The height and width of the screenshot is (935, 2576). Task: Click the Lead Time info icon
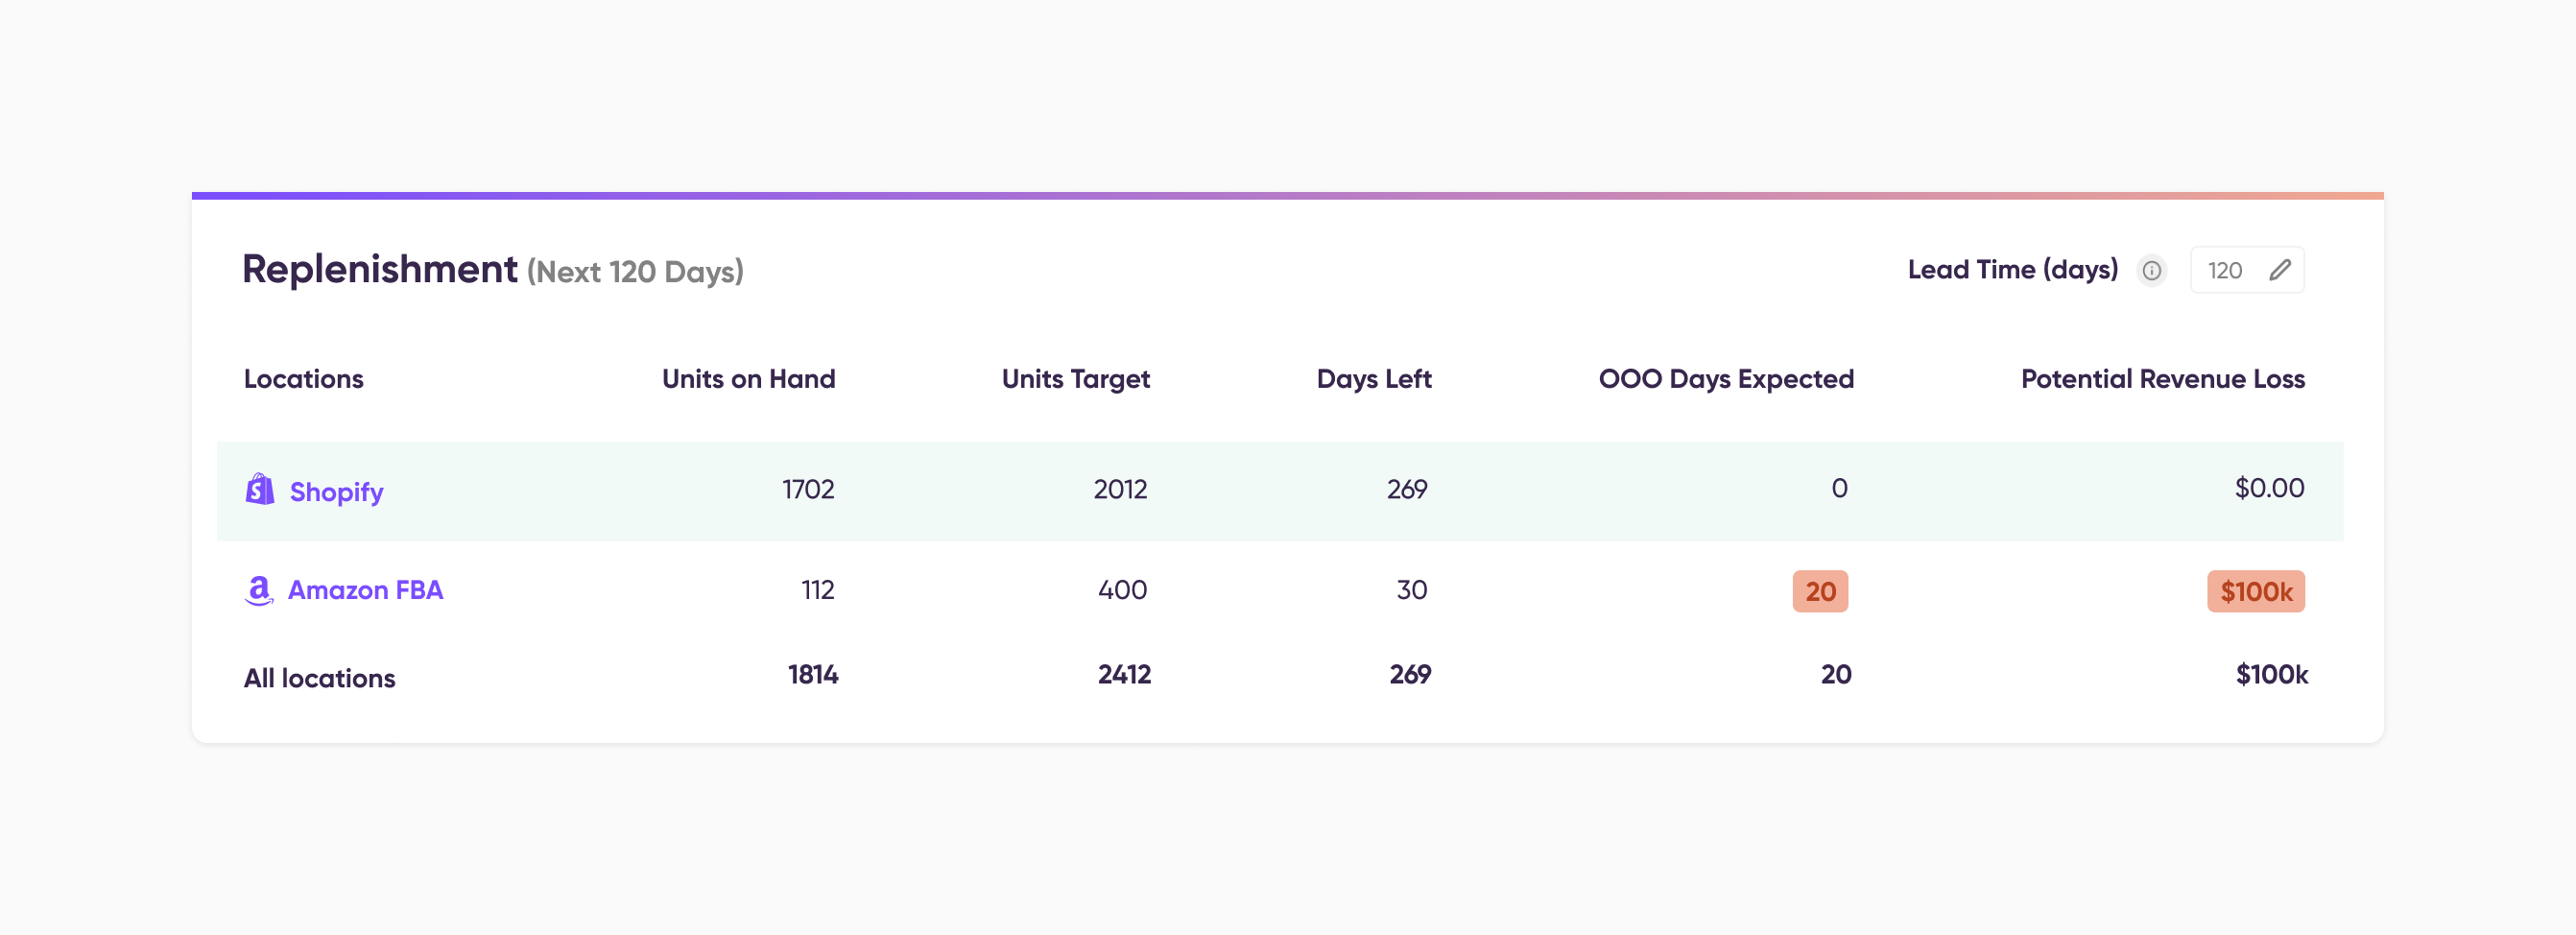click(x=2152, y=270)
